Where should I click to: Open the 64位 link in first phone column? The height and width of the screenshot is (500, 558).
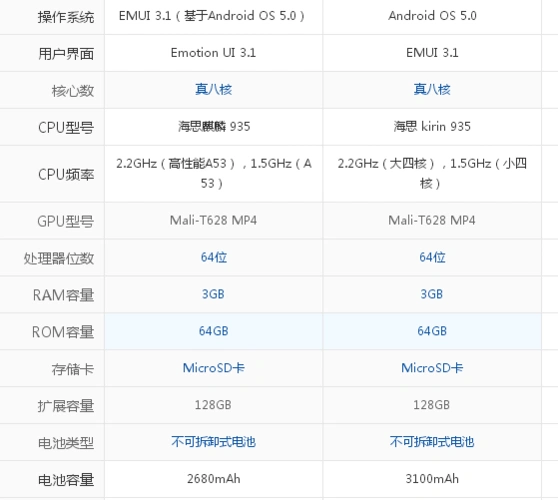click(214, 257)
